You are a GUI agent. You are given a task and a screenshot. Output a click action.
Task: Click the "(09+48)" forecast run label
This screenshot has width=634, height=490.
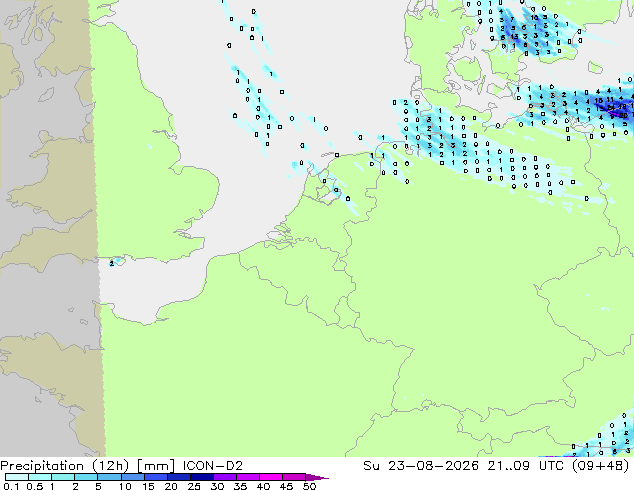click(600, 466)
